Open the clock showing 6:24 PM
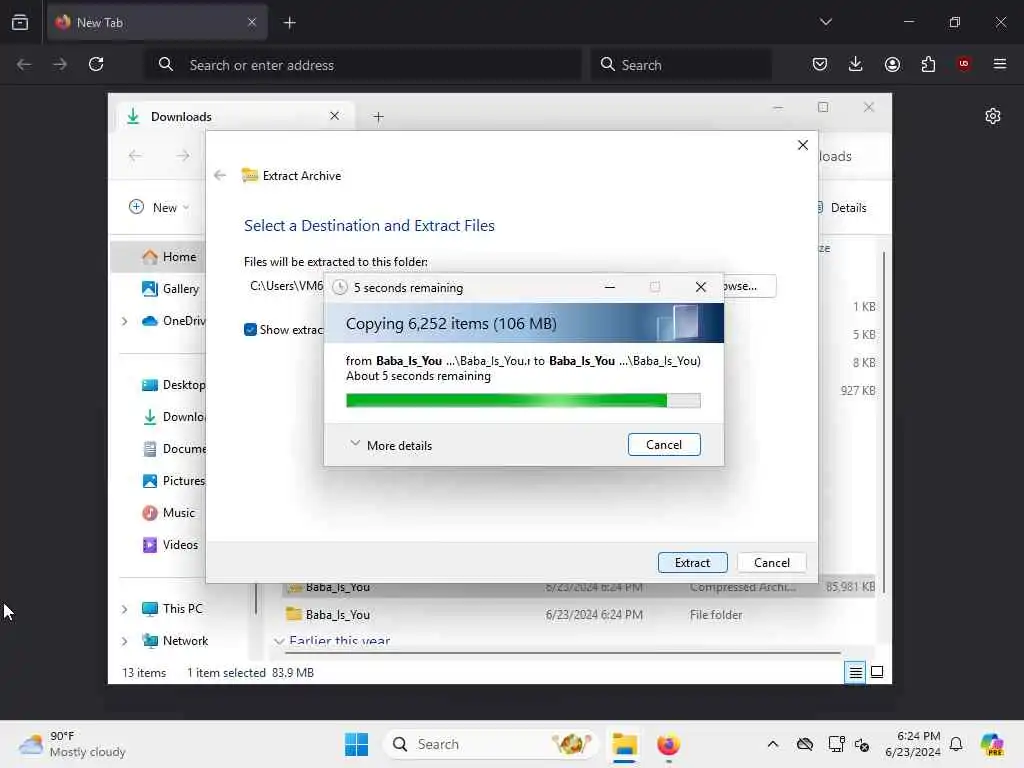Image resolution: width=1024 pixels, height=768 pixels. click(x=913, y=744)
